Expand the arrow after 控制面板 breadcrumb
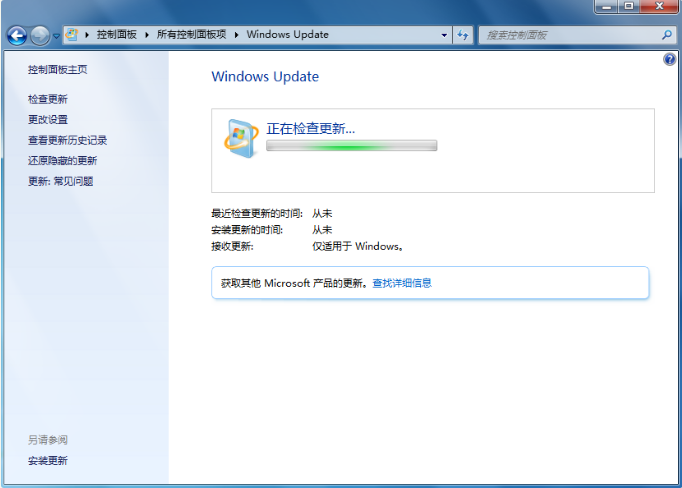This screenshot has width=682, height=488. [x=147, y=35]
